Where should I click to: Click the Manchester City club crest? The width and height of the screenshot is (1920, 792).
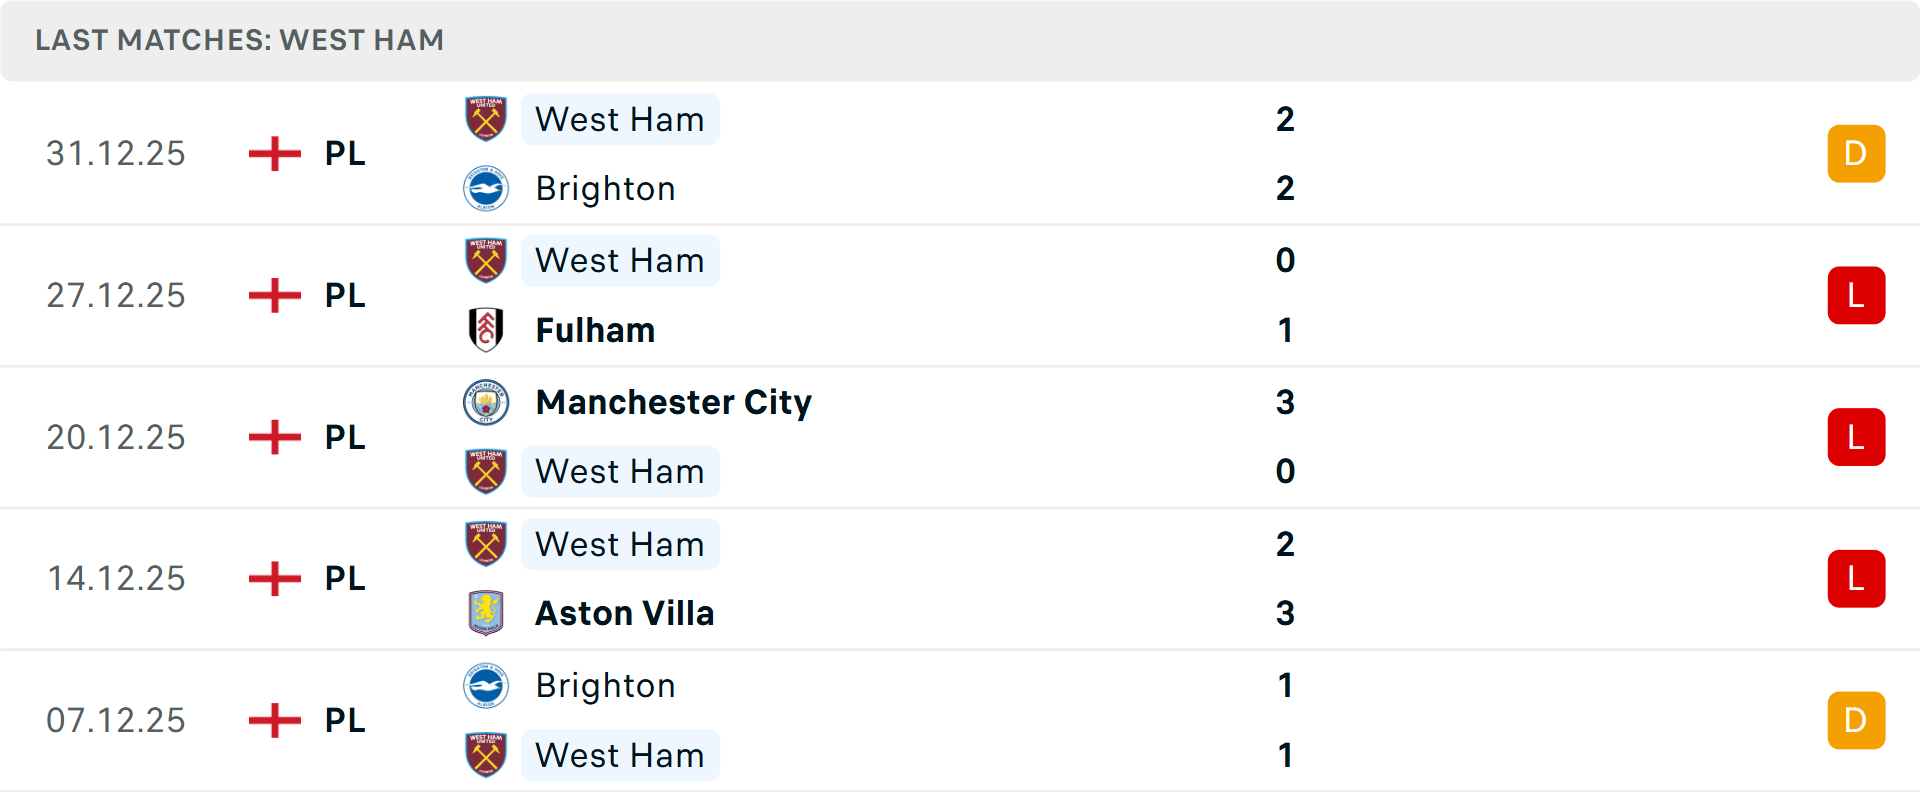486,402
